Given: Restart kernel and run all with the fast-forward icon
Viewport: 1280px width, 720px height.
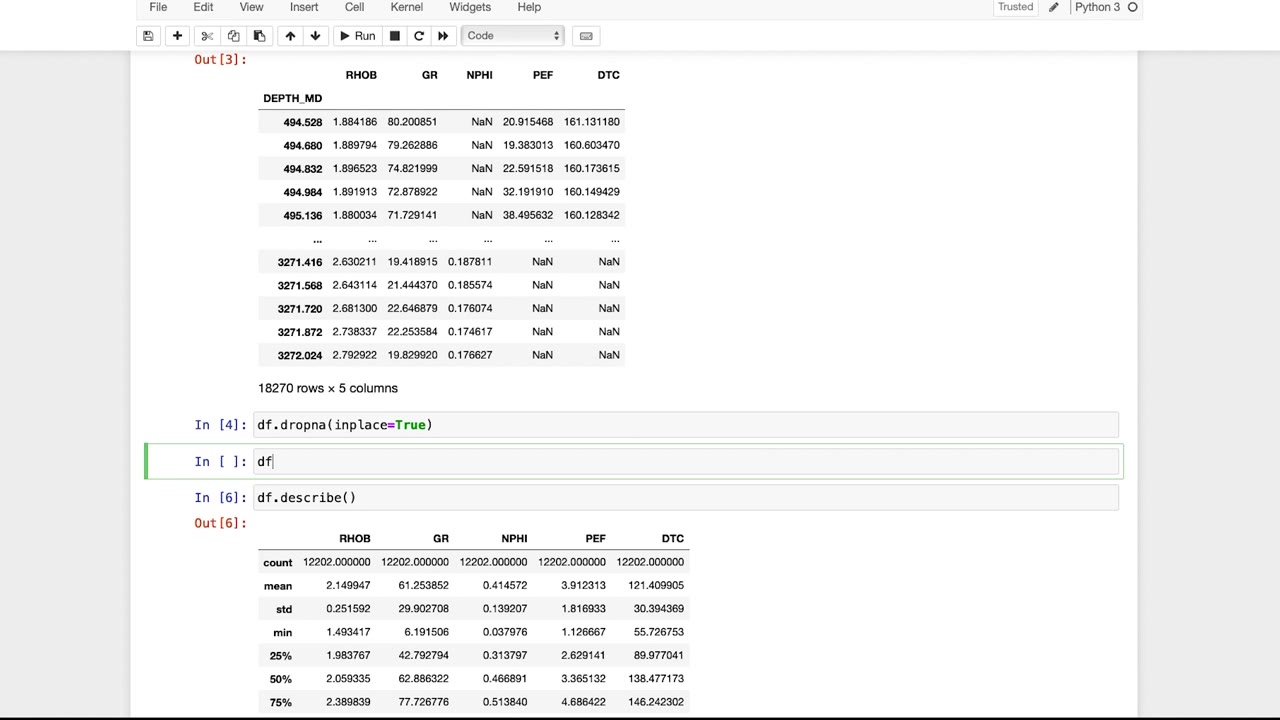Looking at the screenshot, I should (443, 36).
